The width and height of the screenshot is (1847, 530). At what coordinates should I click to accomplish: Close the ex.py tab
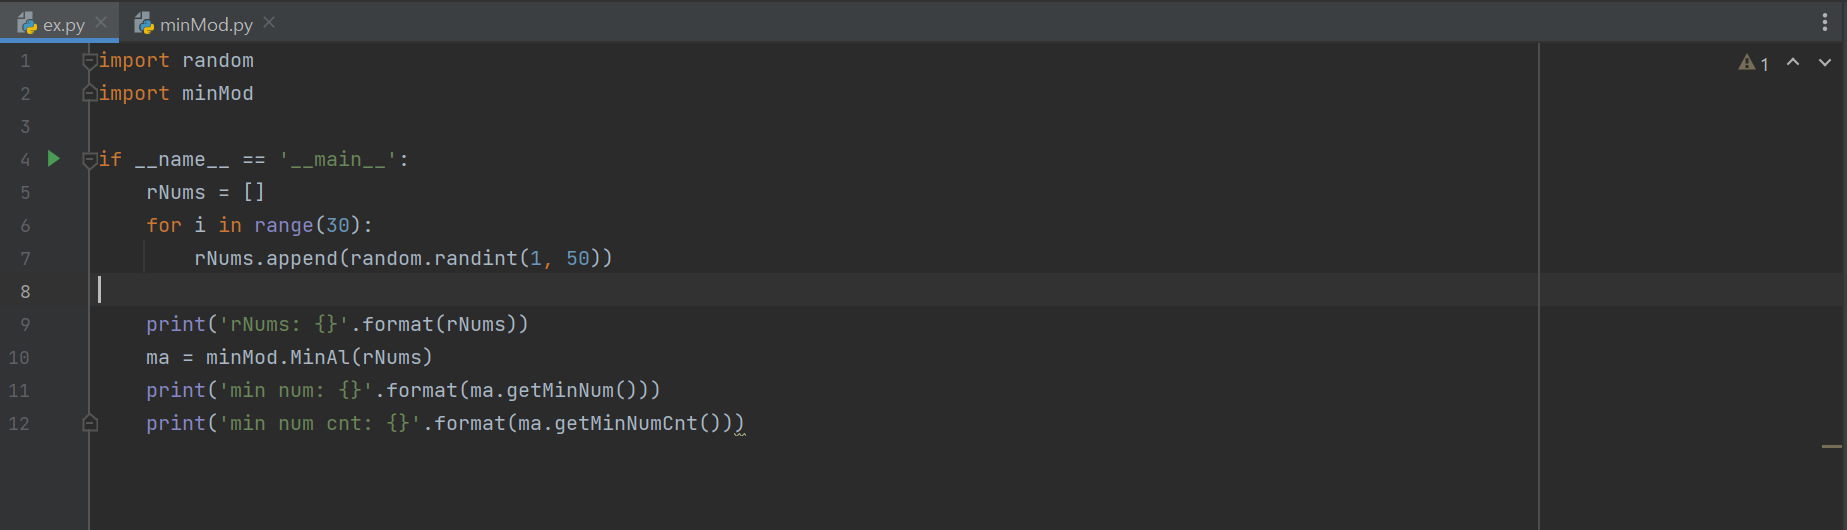101,22
